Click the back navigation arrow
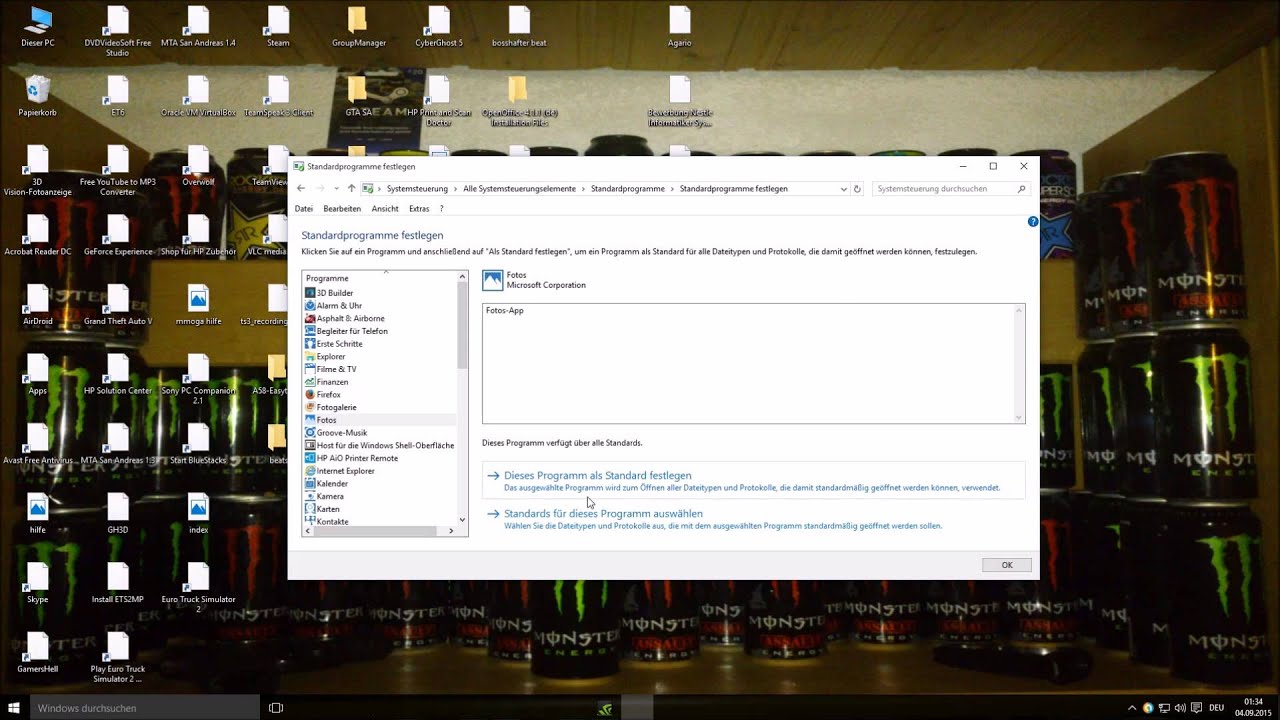 click(x=301, y=188)
